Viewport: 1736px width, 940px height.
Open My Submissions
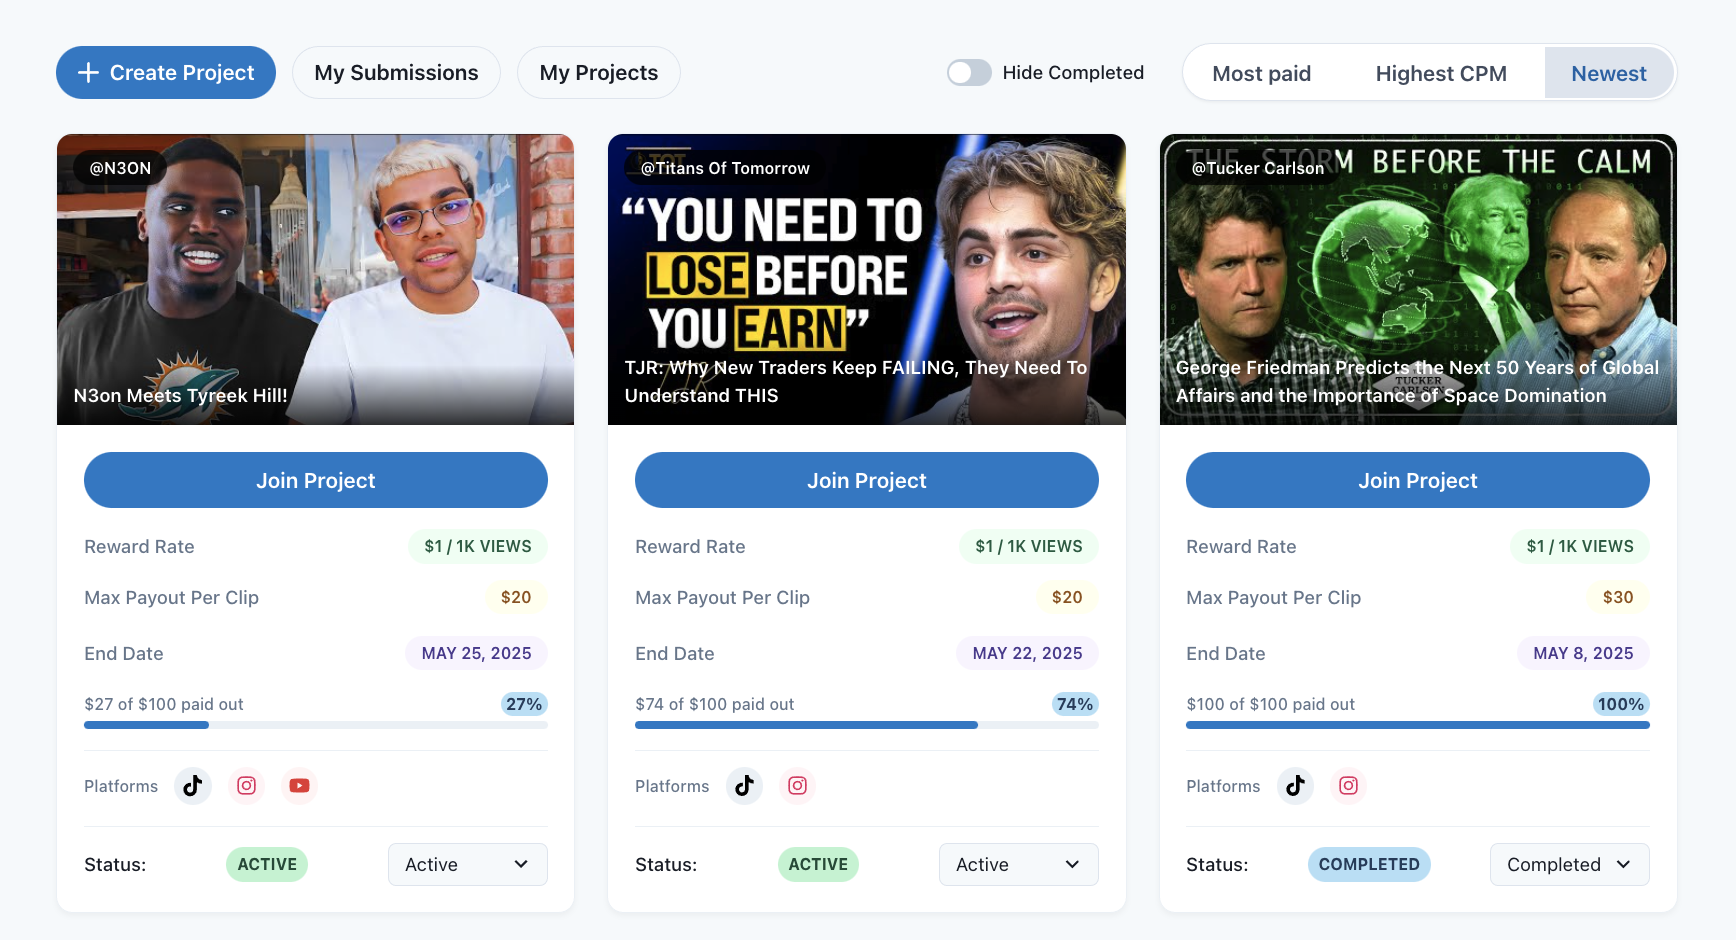(x=396, y=73)
